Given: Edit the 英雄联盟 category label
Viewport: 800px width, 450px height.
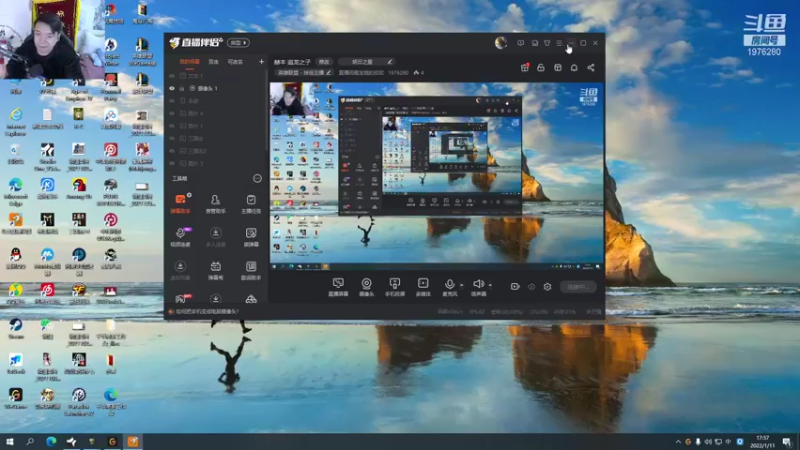Looking at the screenshot, I should point(304,73).
